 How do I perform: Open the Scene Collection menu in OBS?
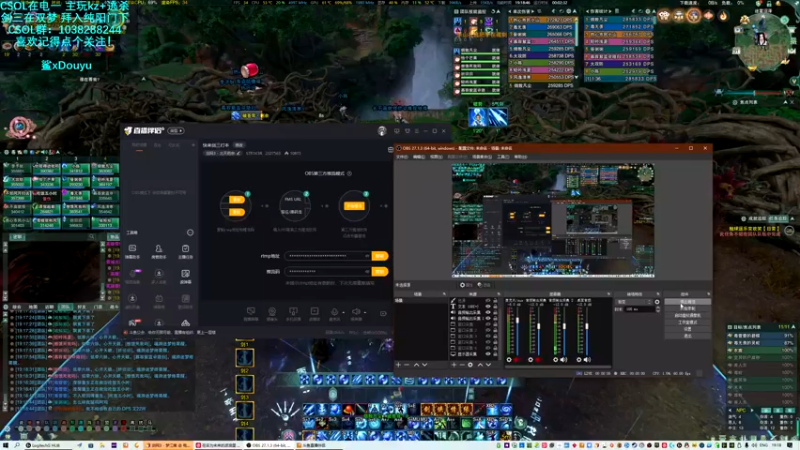(482, 157)
